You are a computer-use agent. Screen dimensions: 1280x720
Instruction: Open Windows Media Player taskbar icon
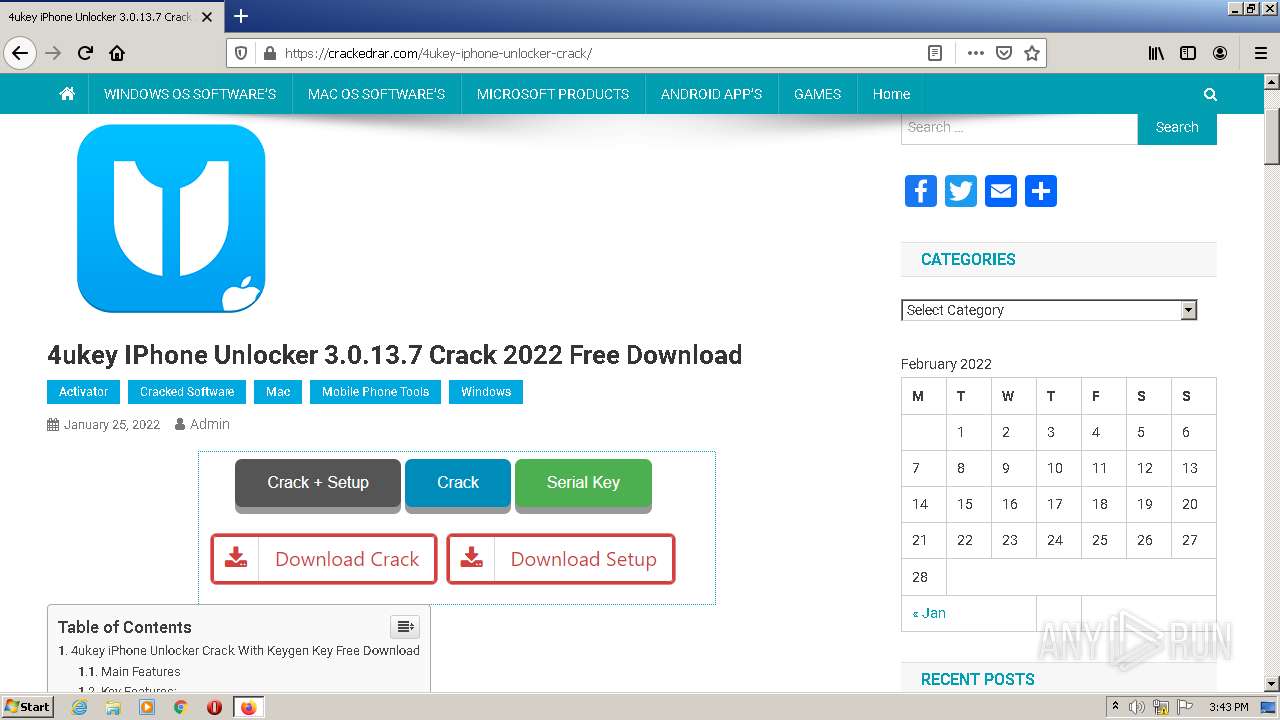147,707
